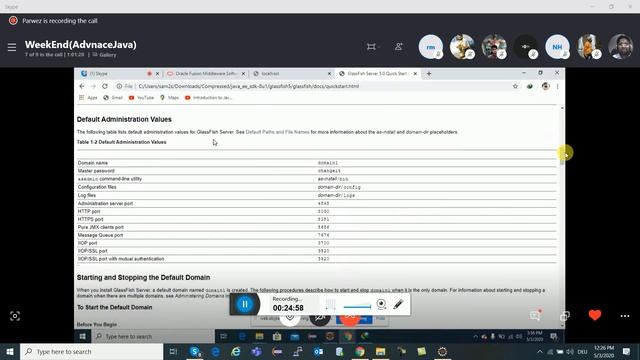
Task: Select the NH participant avatar
Action: (x=558, y=47)
